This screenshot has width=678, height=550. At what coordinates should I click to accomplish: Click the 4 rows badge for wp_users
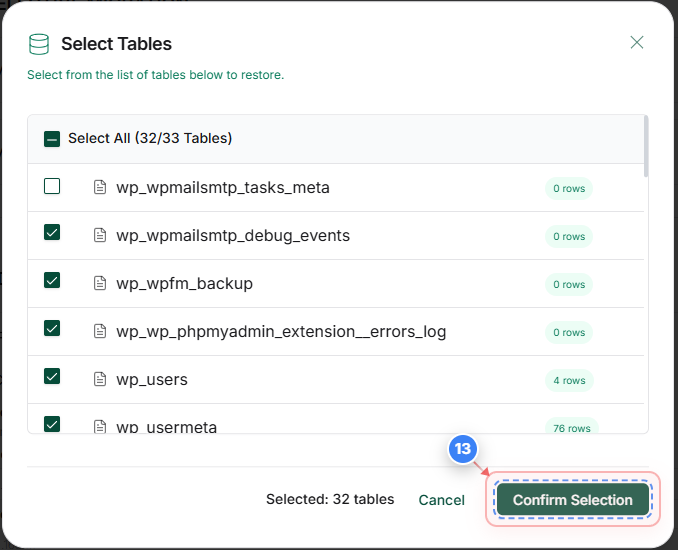click(569, 381)
